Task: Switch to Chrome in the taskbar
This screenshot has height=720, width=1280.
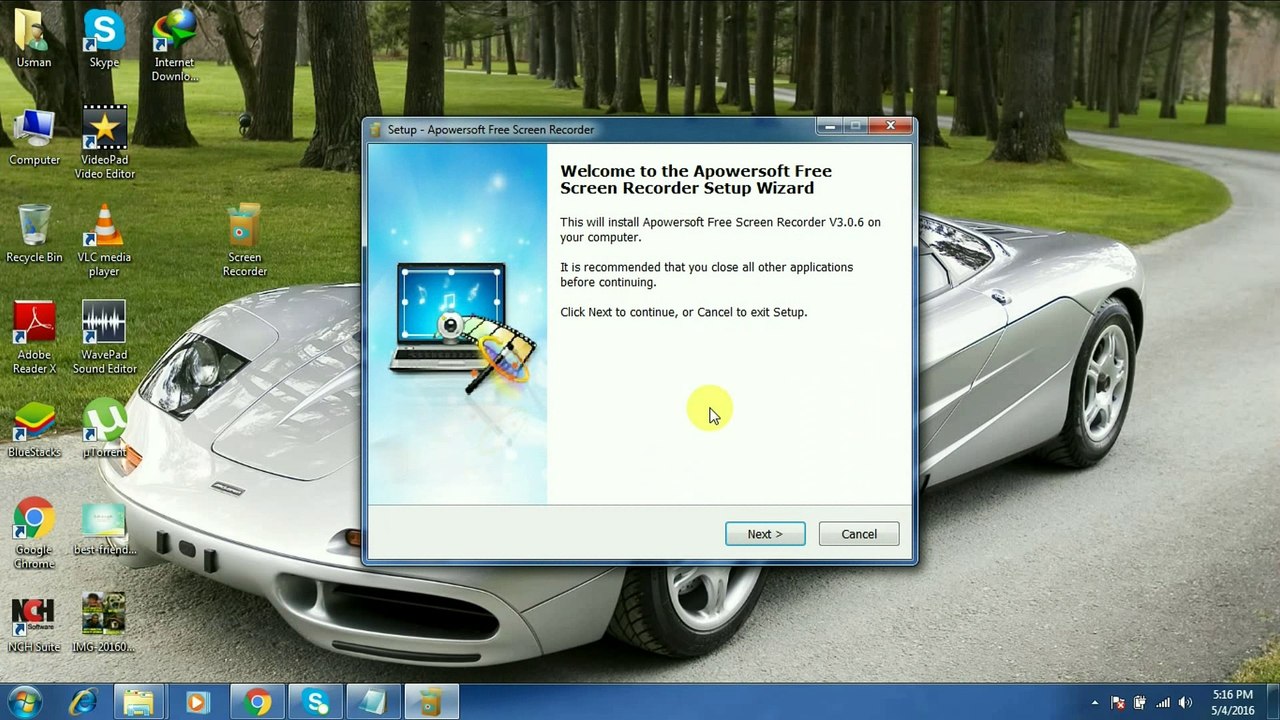Action: (x=257, y=702)
